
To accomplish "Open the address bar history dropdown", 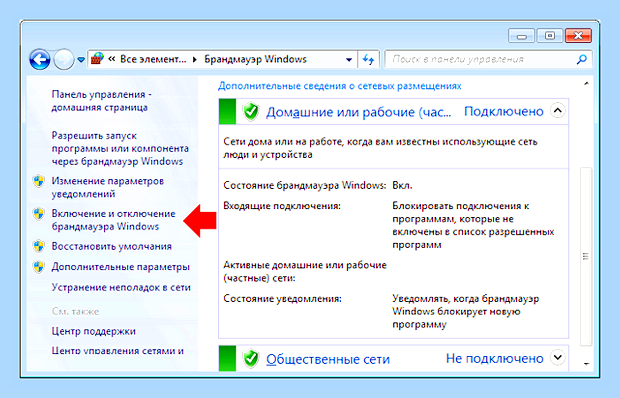I will tap(349, 60).
